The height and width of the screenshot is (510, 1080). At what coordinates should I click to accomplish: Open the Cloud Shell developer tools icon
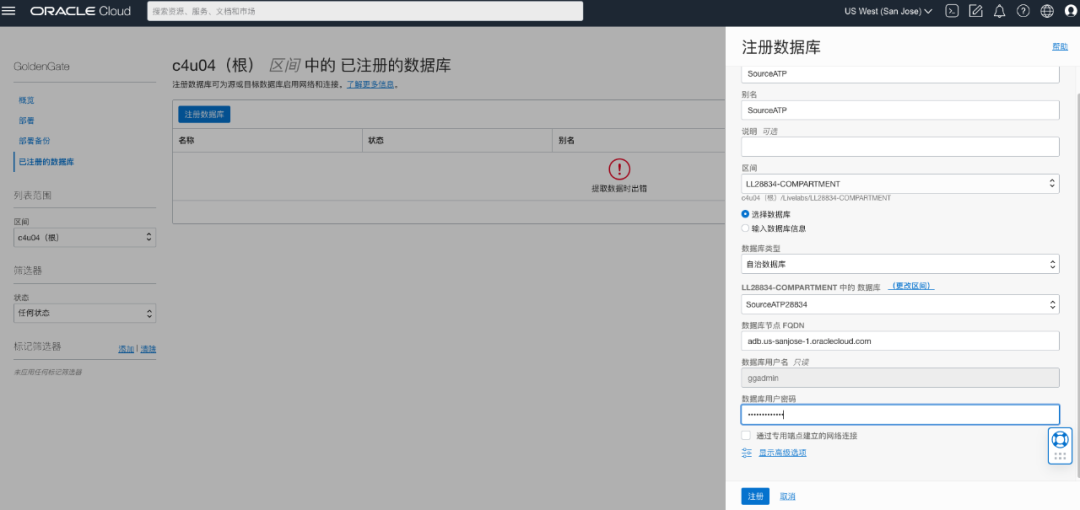point(952,11)
